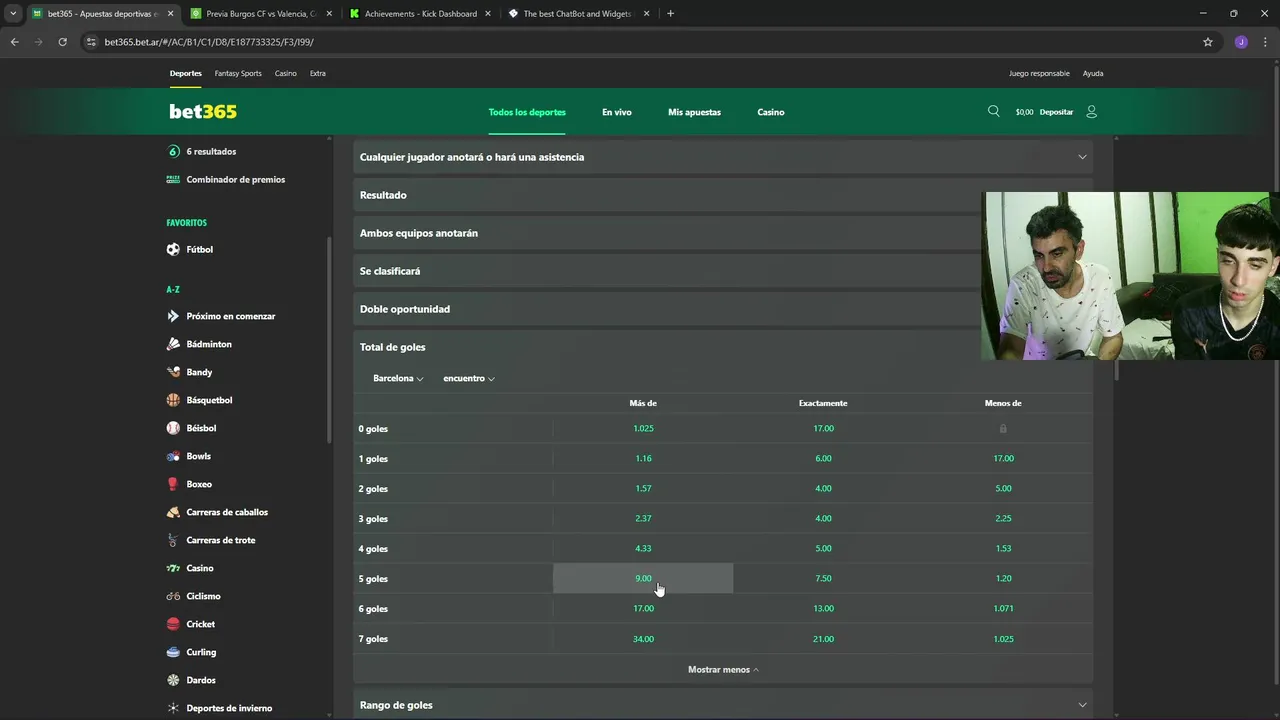Go back with browser back arrow
The height and width of the screenshot is (720, 1280).
click(x=14, y=42)
